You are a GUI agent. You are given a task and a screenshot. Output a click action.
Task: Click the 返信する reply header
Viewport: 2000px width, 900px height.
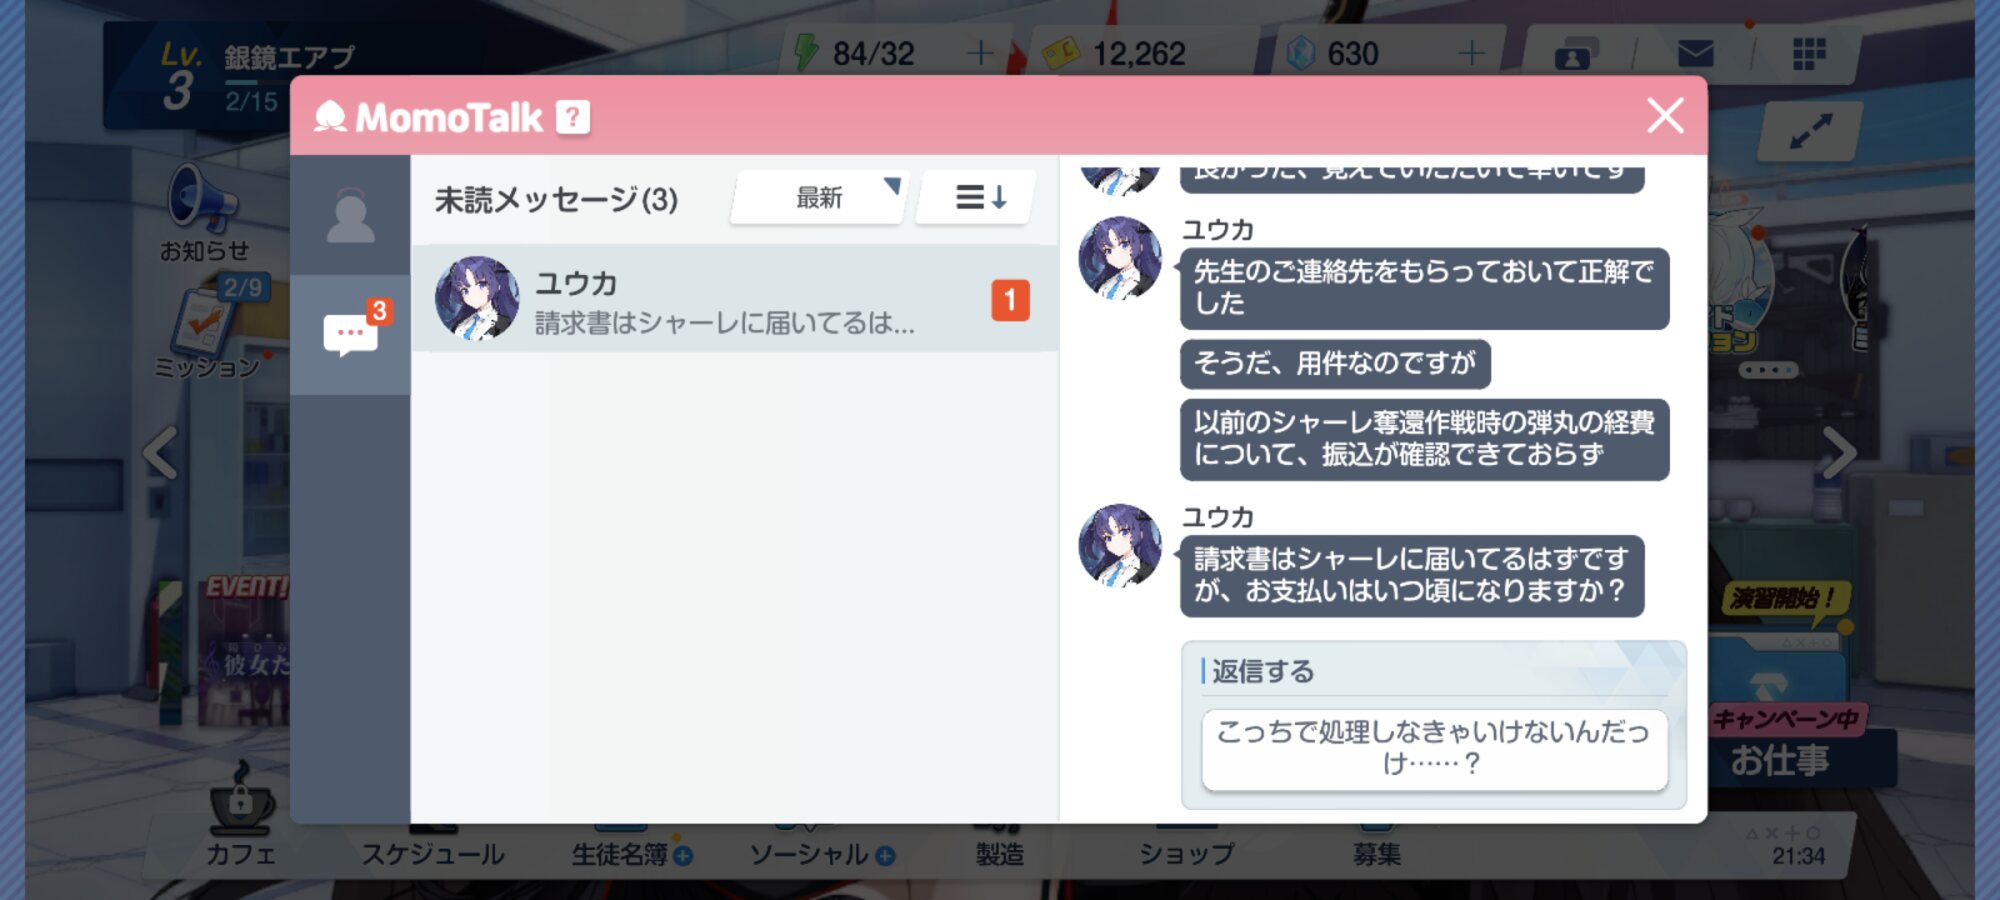pos(1262,671)
